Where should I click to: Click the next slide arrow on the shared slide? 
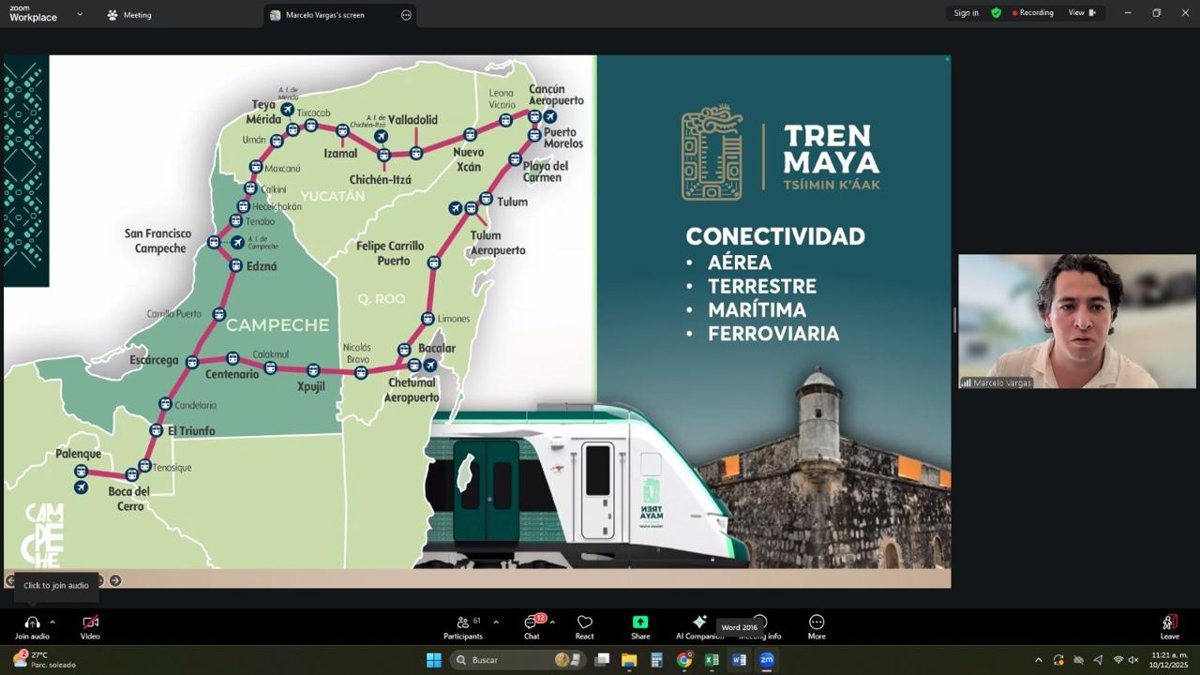pos(115,580)
